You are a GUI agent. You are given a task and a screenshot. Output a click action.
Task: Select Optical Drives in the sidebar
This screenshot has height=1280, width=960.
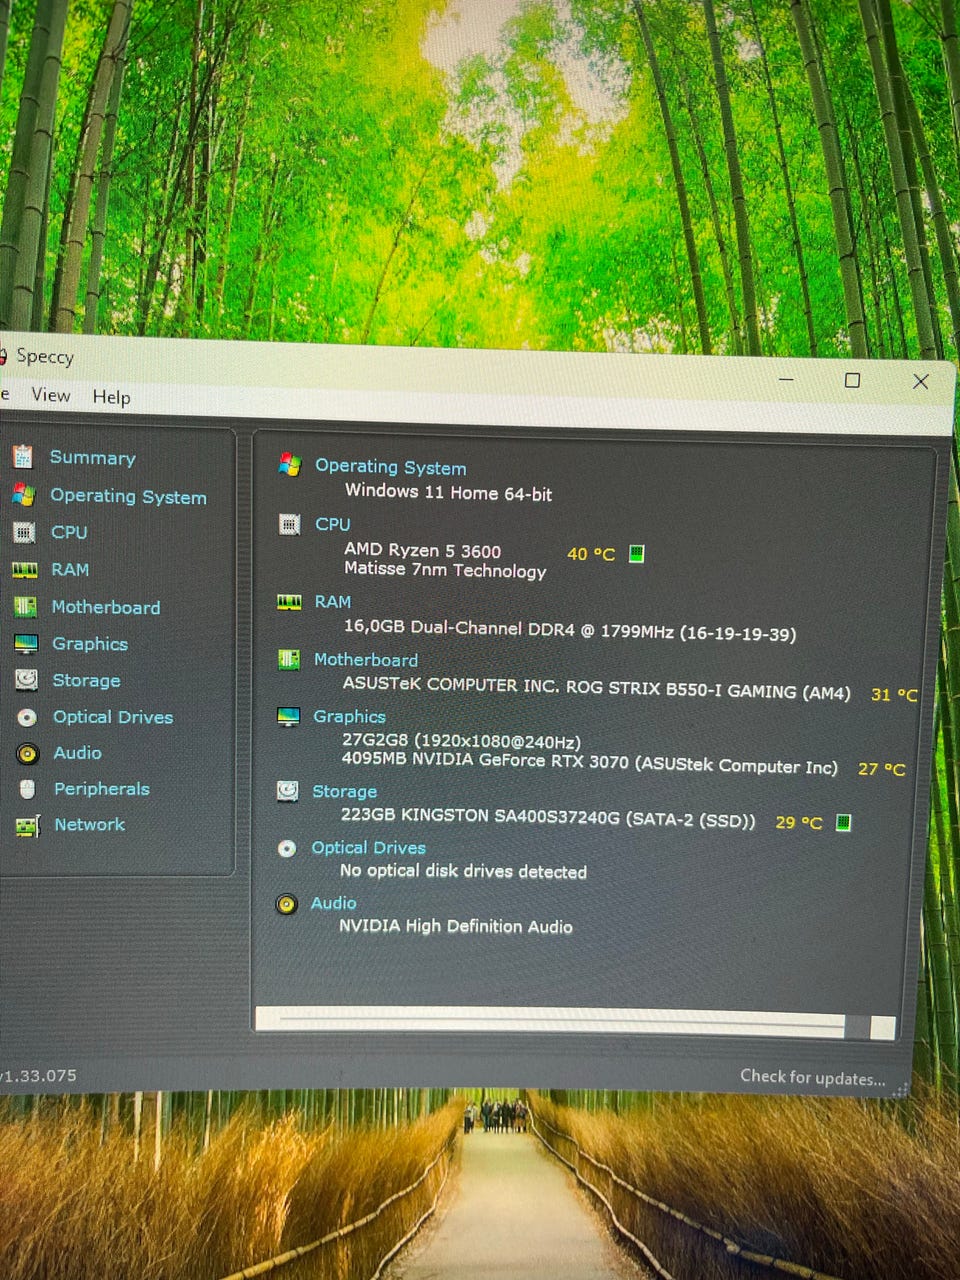pyautogui.click(x=113, y=717)
